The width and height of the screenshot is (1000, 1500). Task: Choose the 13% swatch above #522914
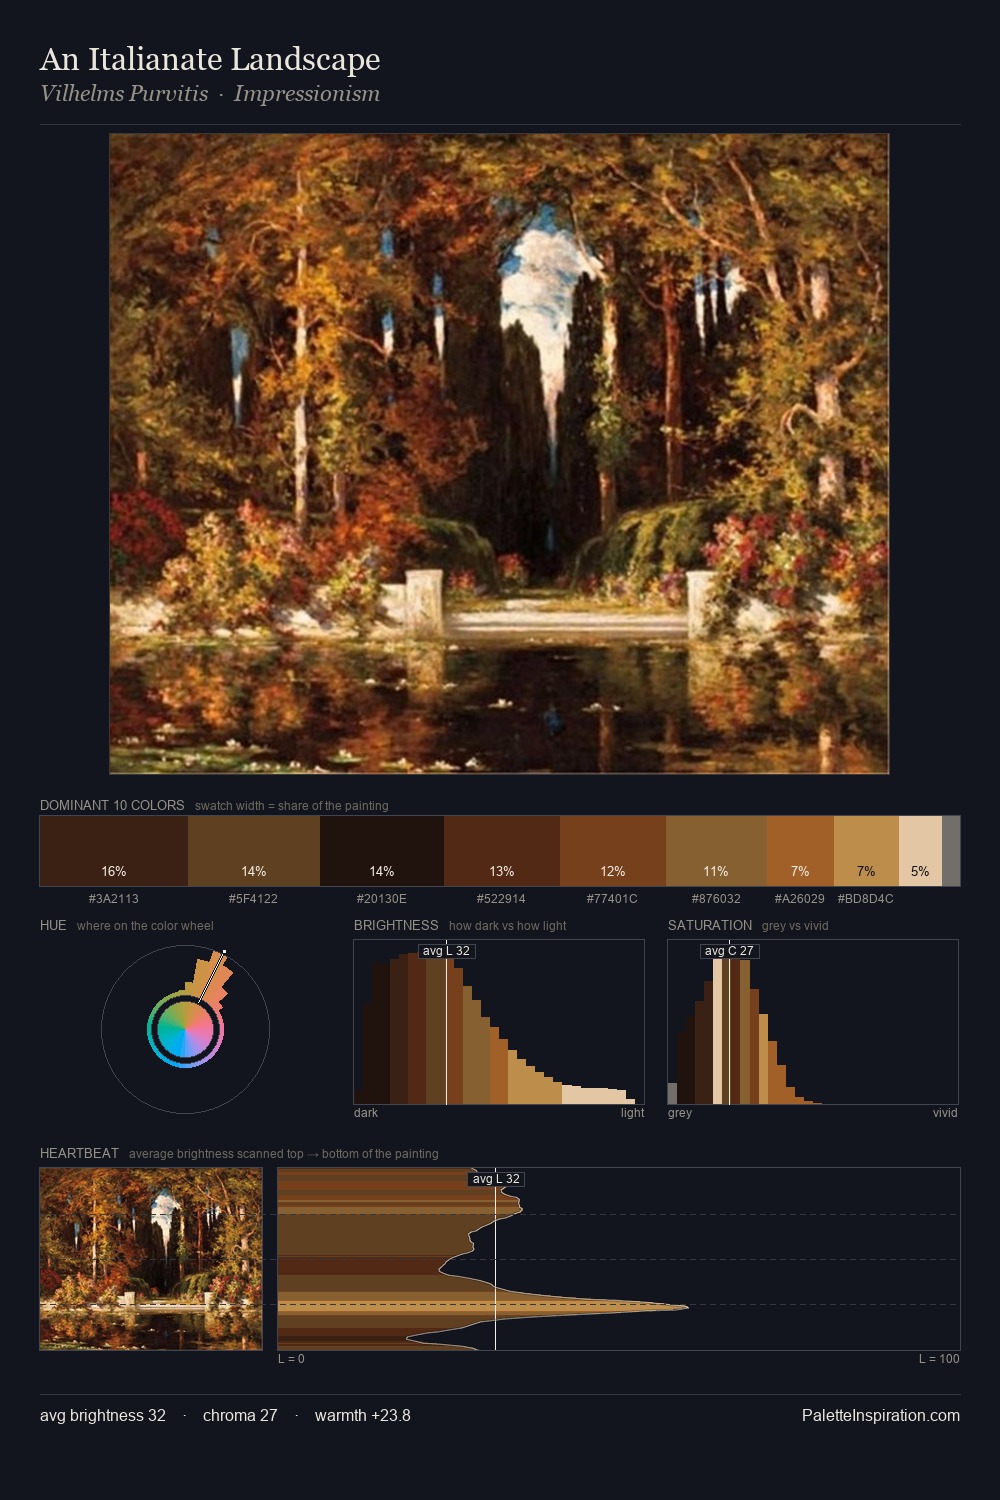pyautogui.click(x=502, y=851)
